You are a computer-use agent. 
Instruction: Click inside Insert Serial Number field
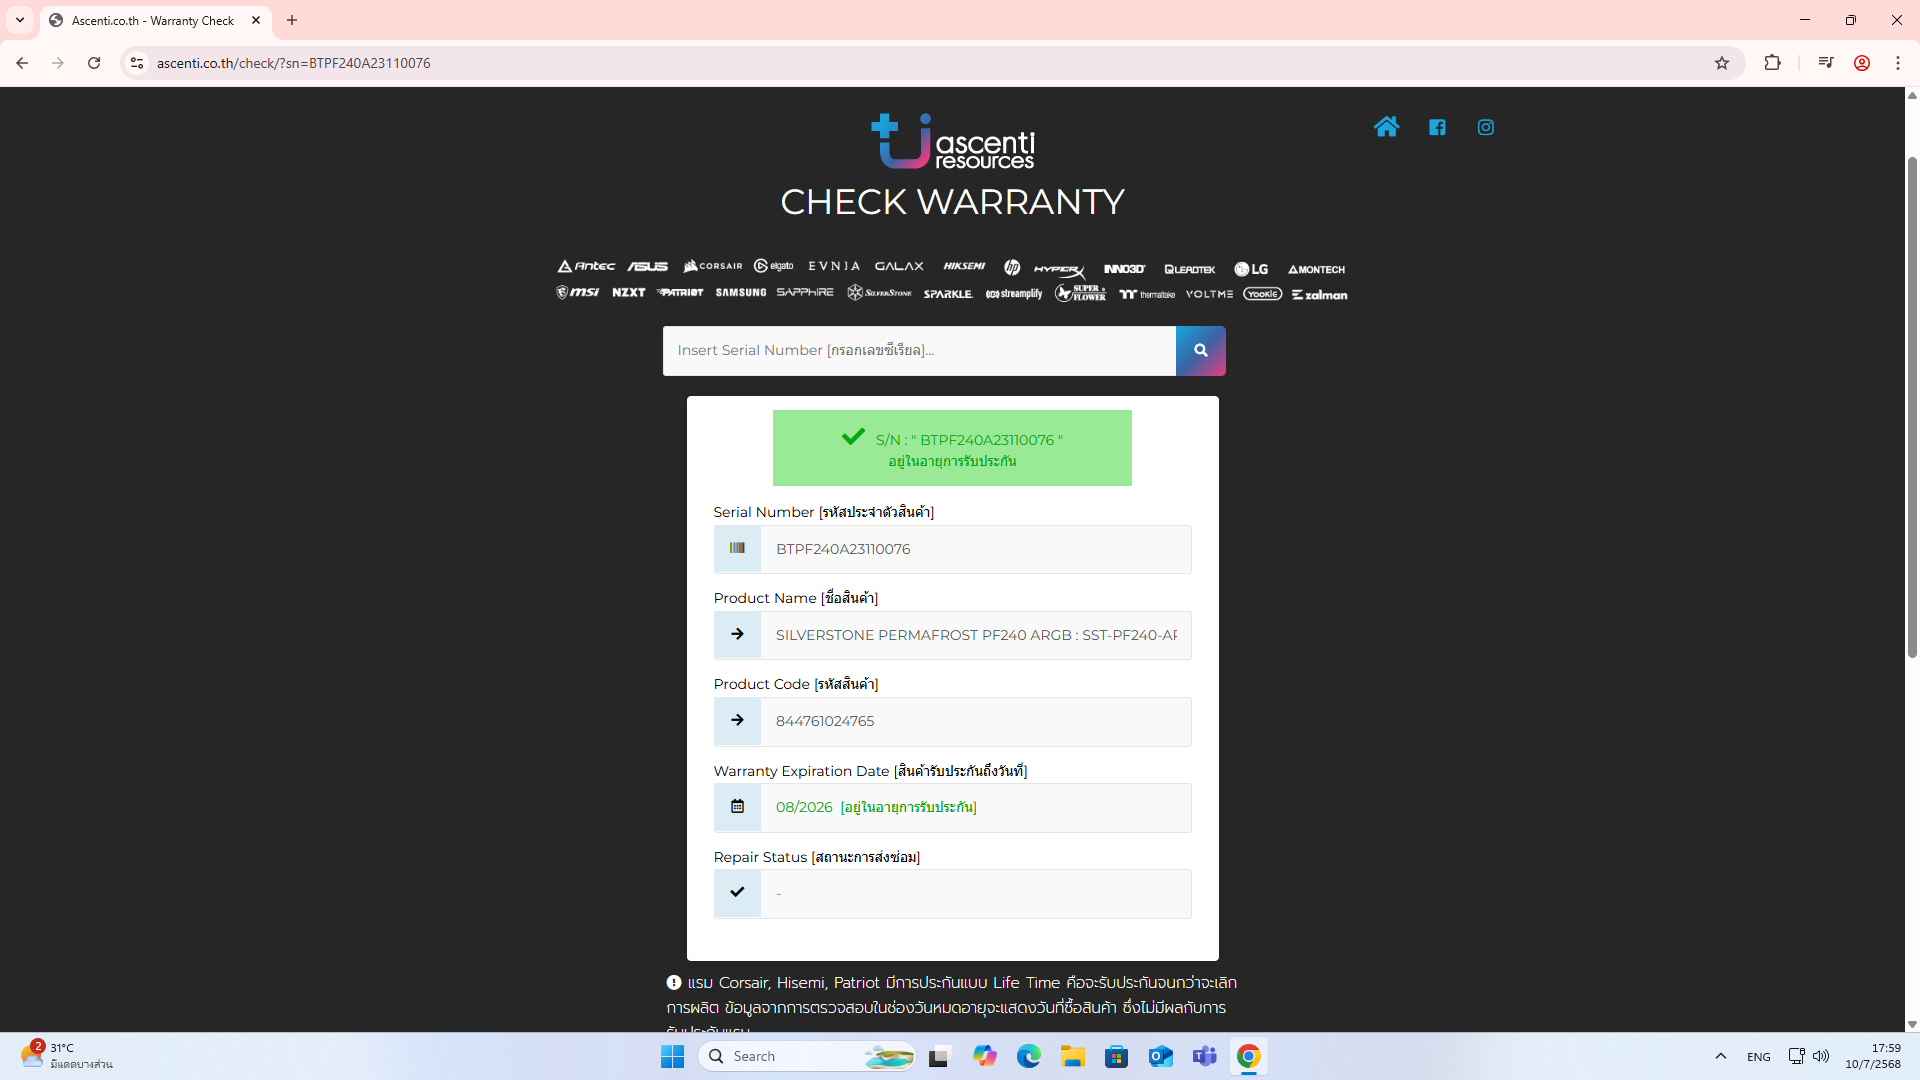pyautogui.click(x=918, y=350)
